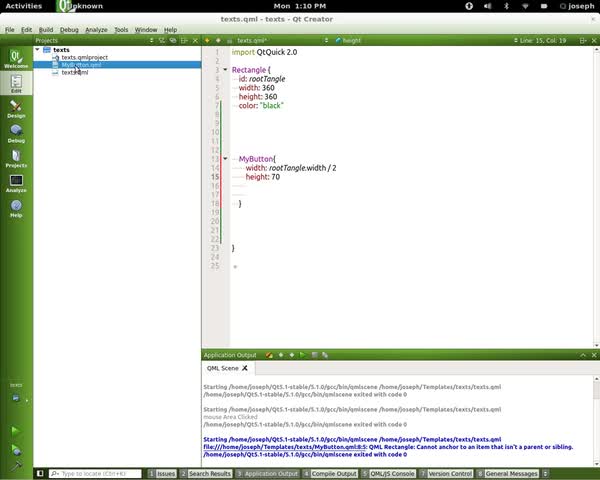The height and width of the screenshot is (480, 600).
Task: Go to the Projects mode
Action: 16,158
